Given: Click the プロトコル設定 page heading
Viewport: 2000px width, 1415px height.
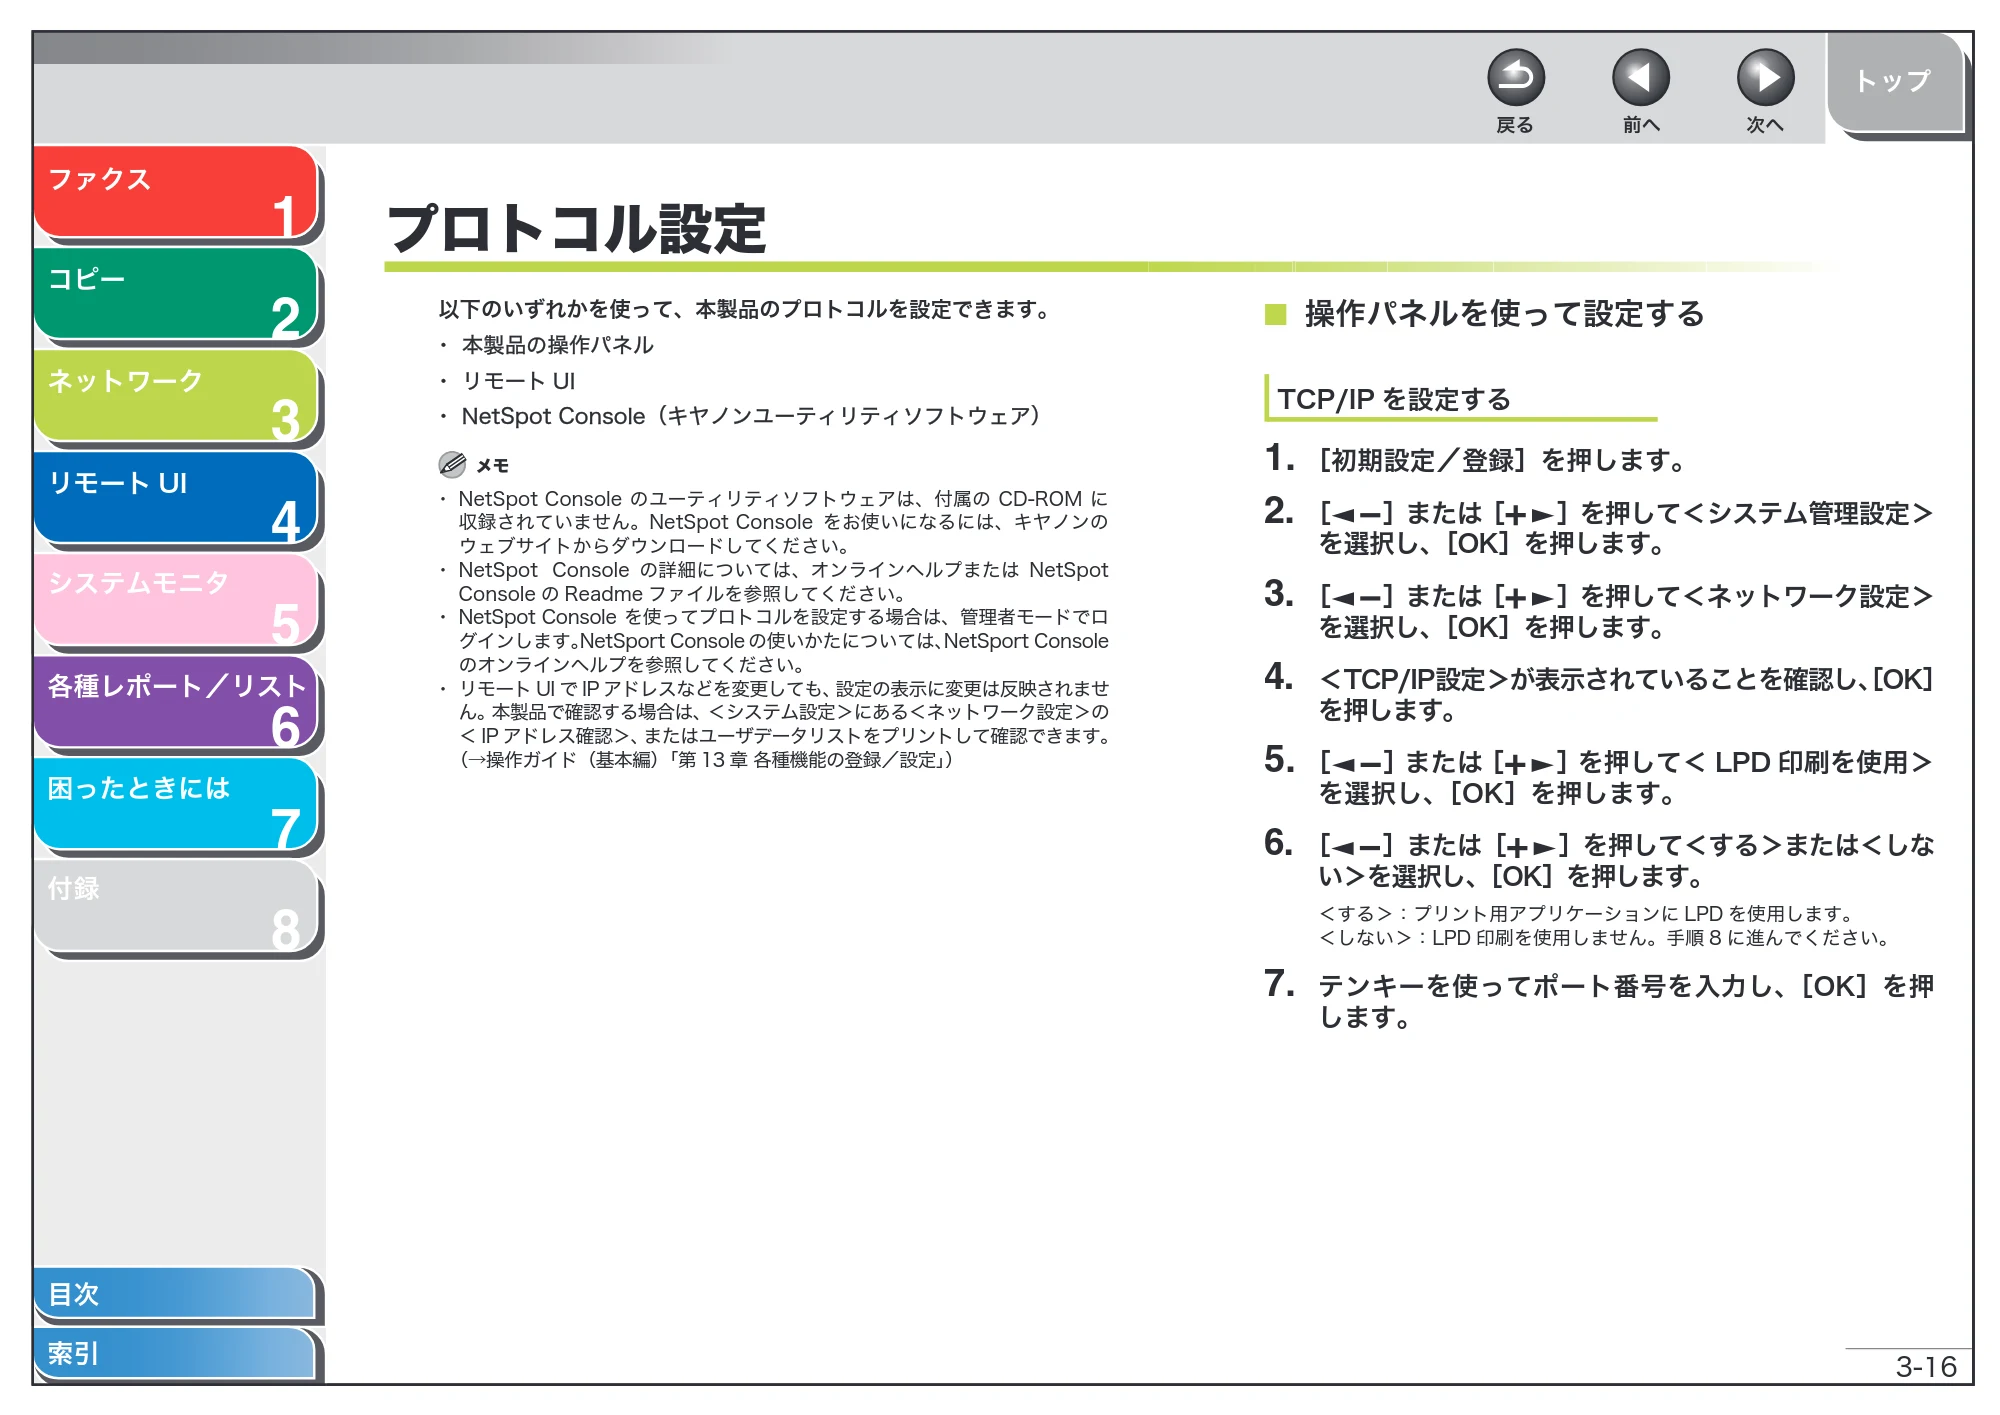Looking at the screenshot, I should 577,229.
